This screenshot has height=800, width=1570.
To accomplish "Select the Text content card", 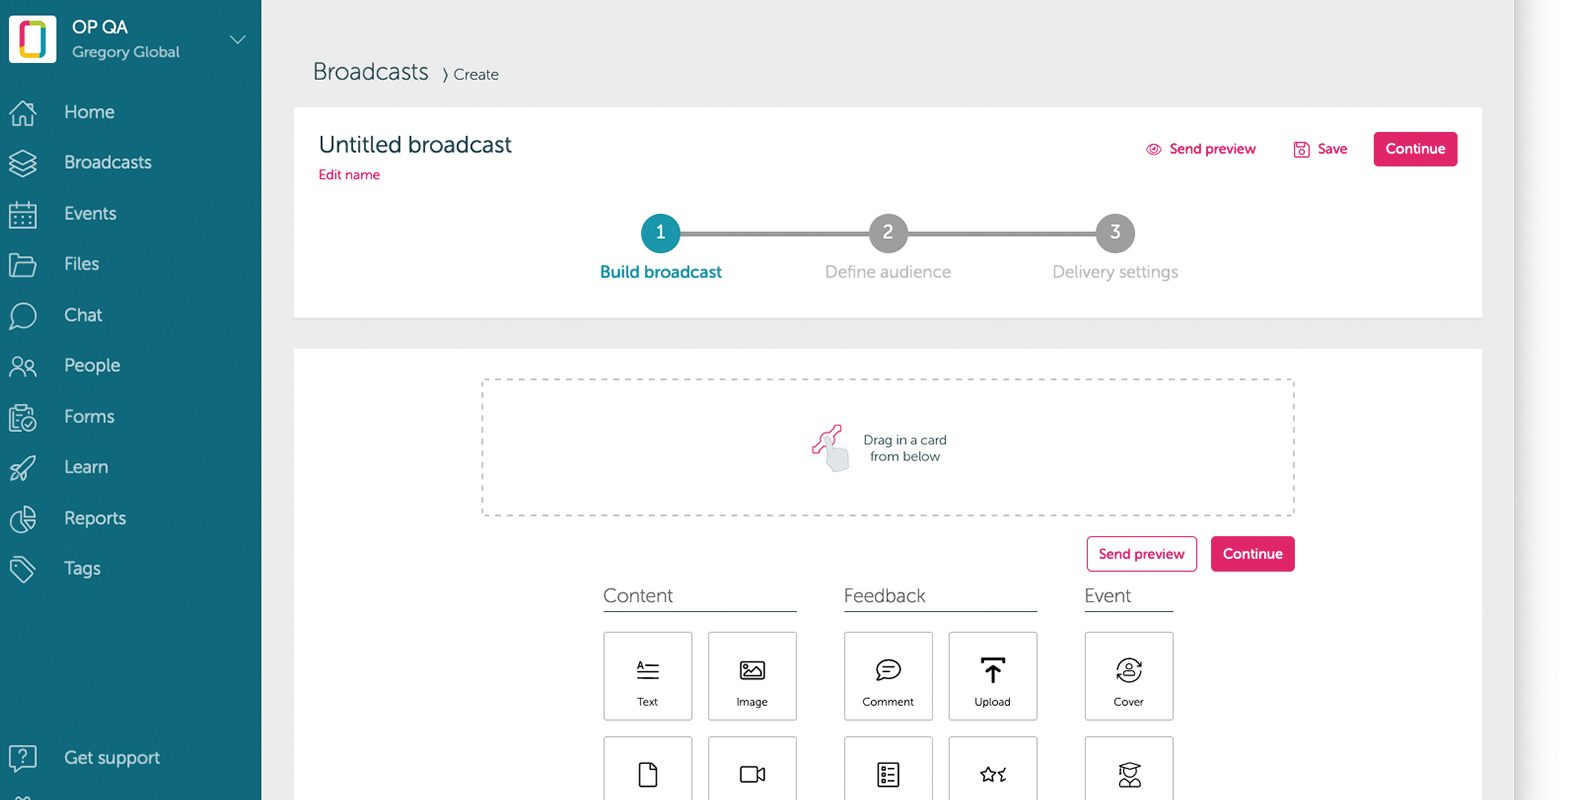I will tap(648, 676).
